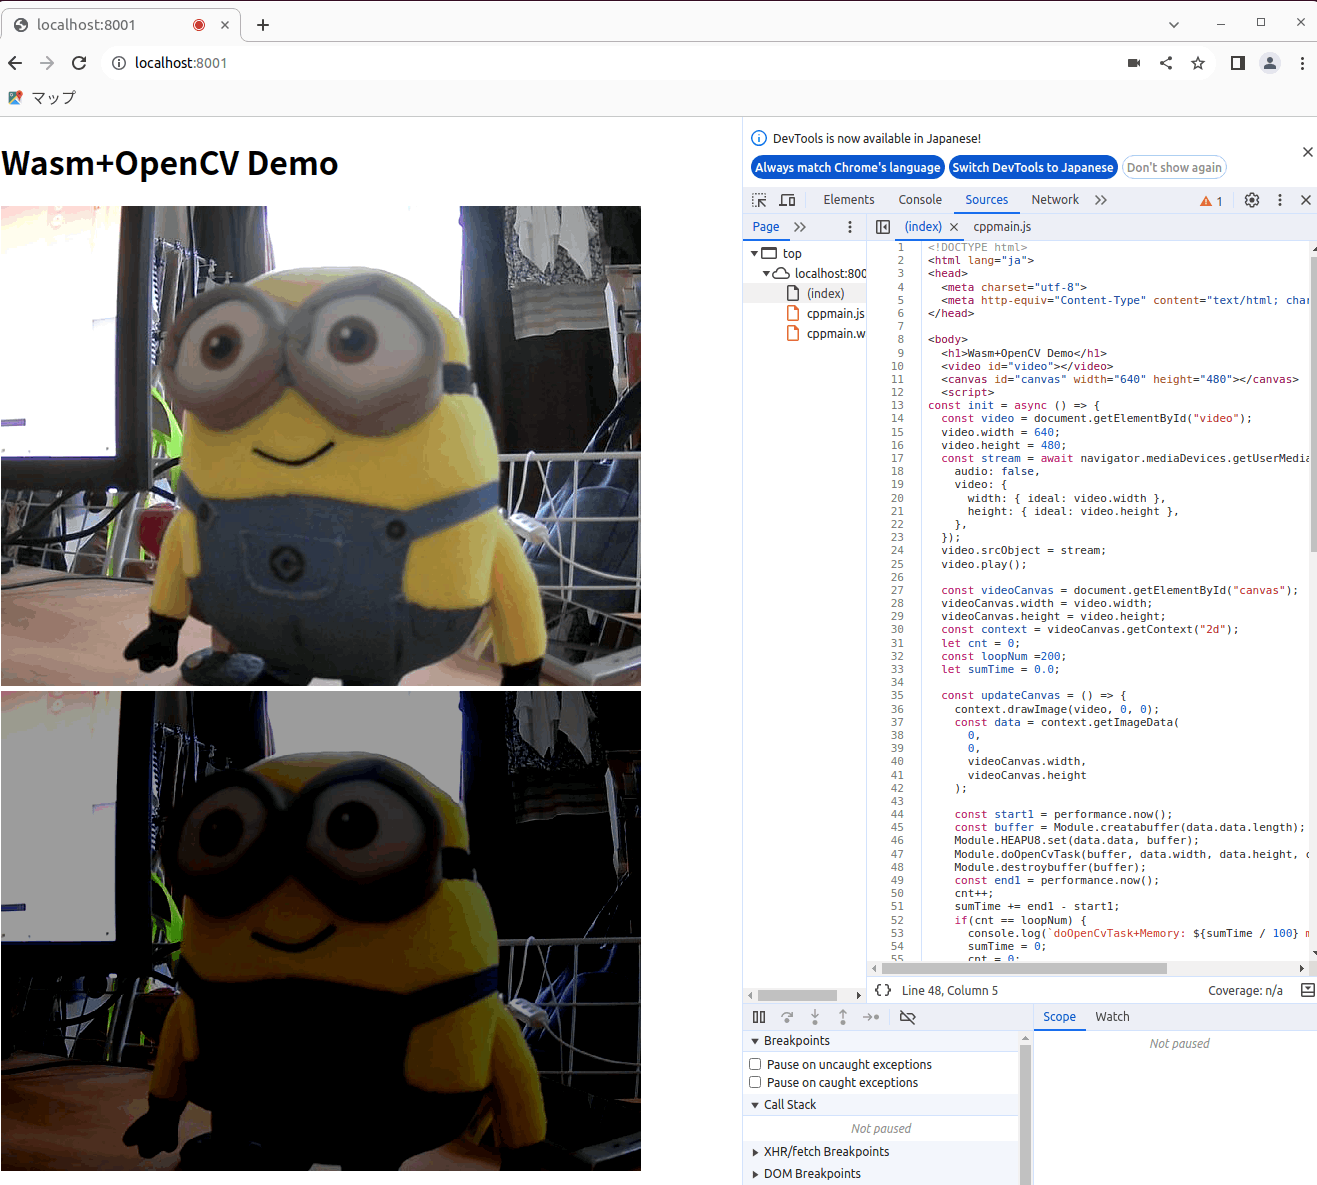Select the Scope tab

tap(1059, 1017)
